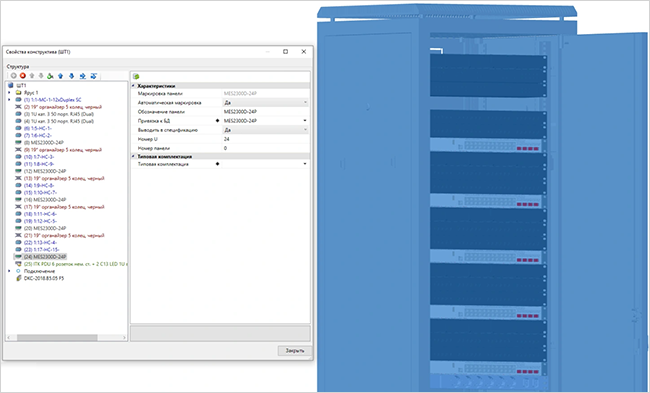Click the blue move down arrow
Screen dimensions: 650x393
coord(71,76)
